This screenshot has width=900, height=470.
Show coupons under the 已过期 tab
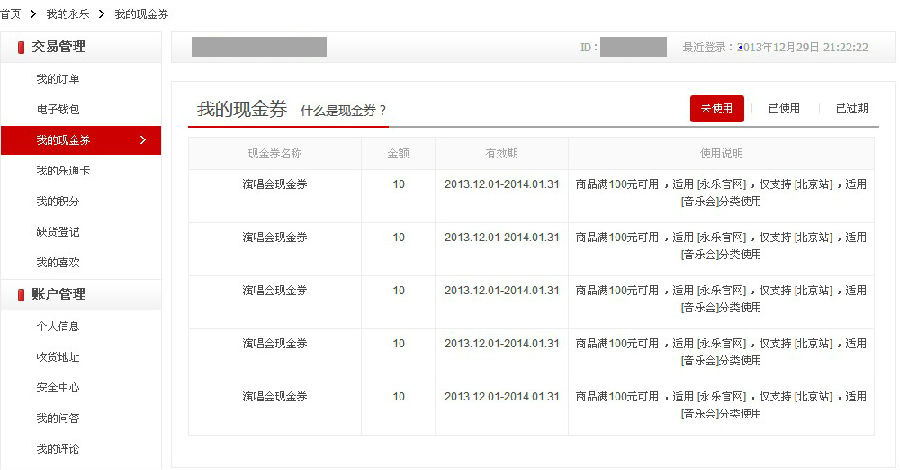(x=852, y=109)
